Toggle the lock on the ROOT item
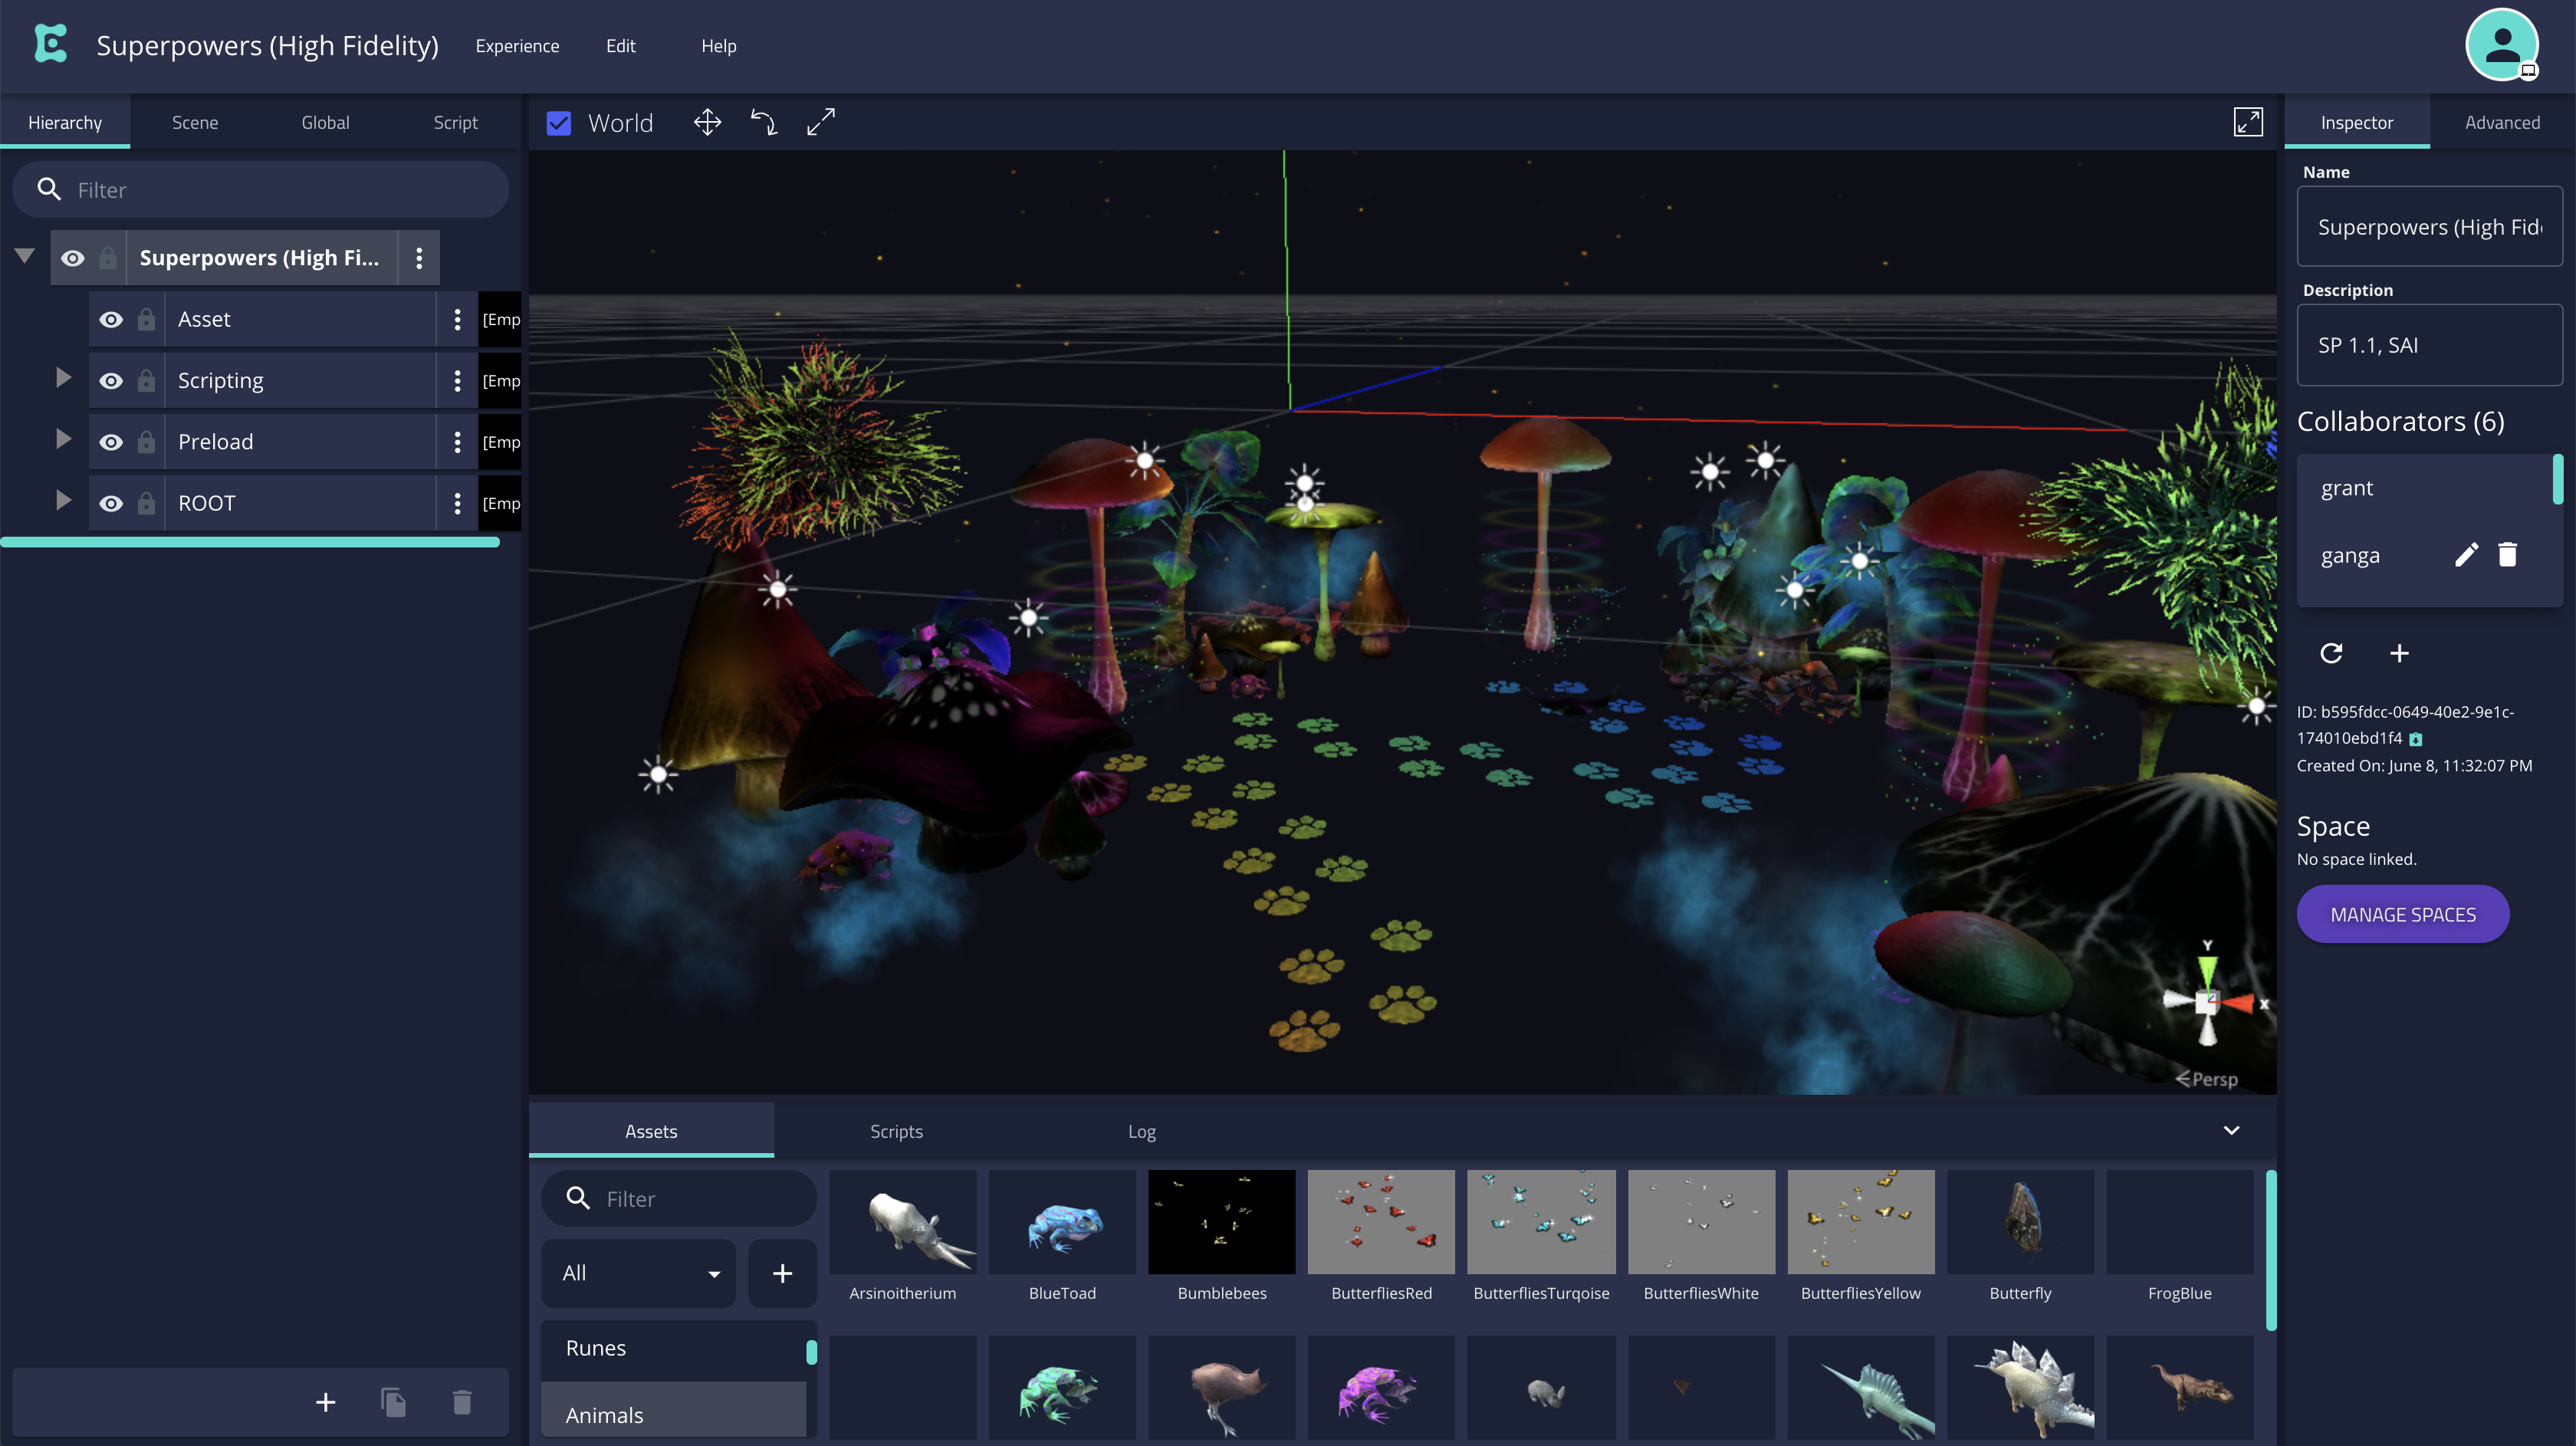The height and width of the screenshot is (1446, 2576). coord(146,503)
